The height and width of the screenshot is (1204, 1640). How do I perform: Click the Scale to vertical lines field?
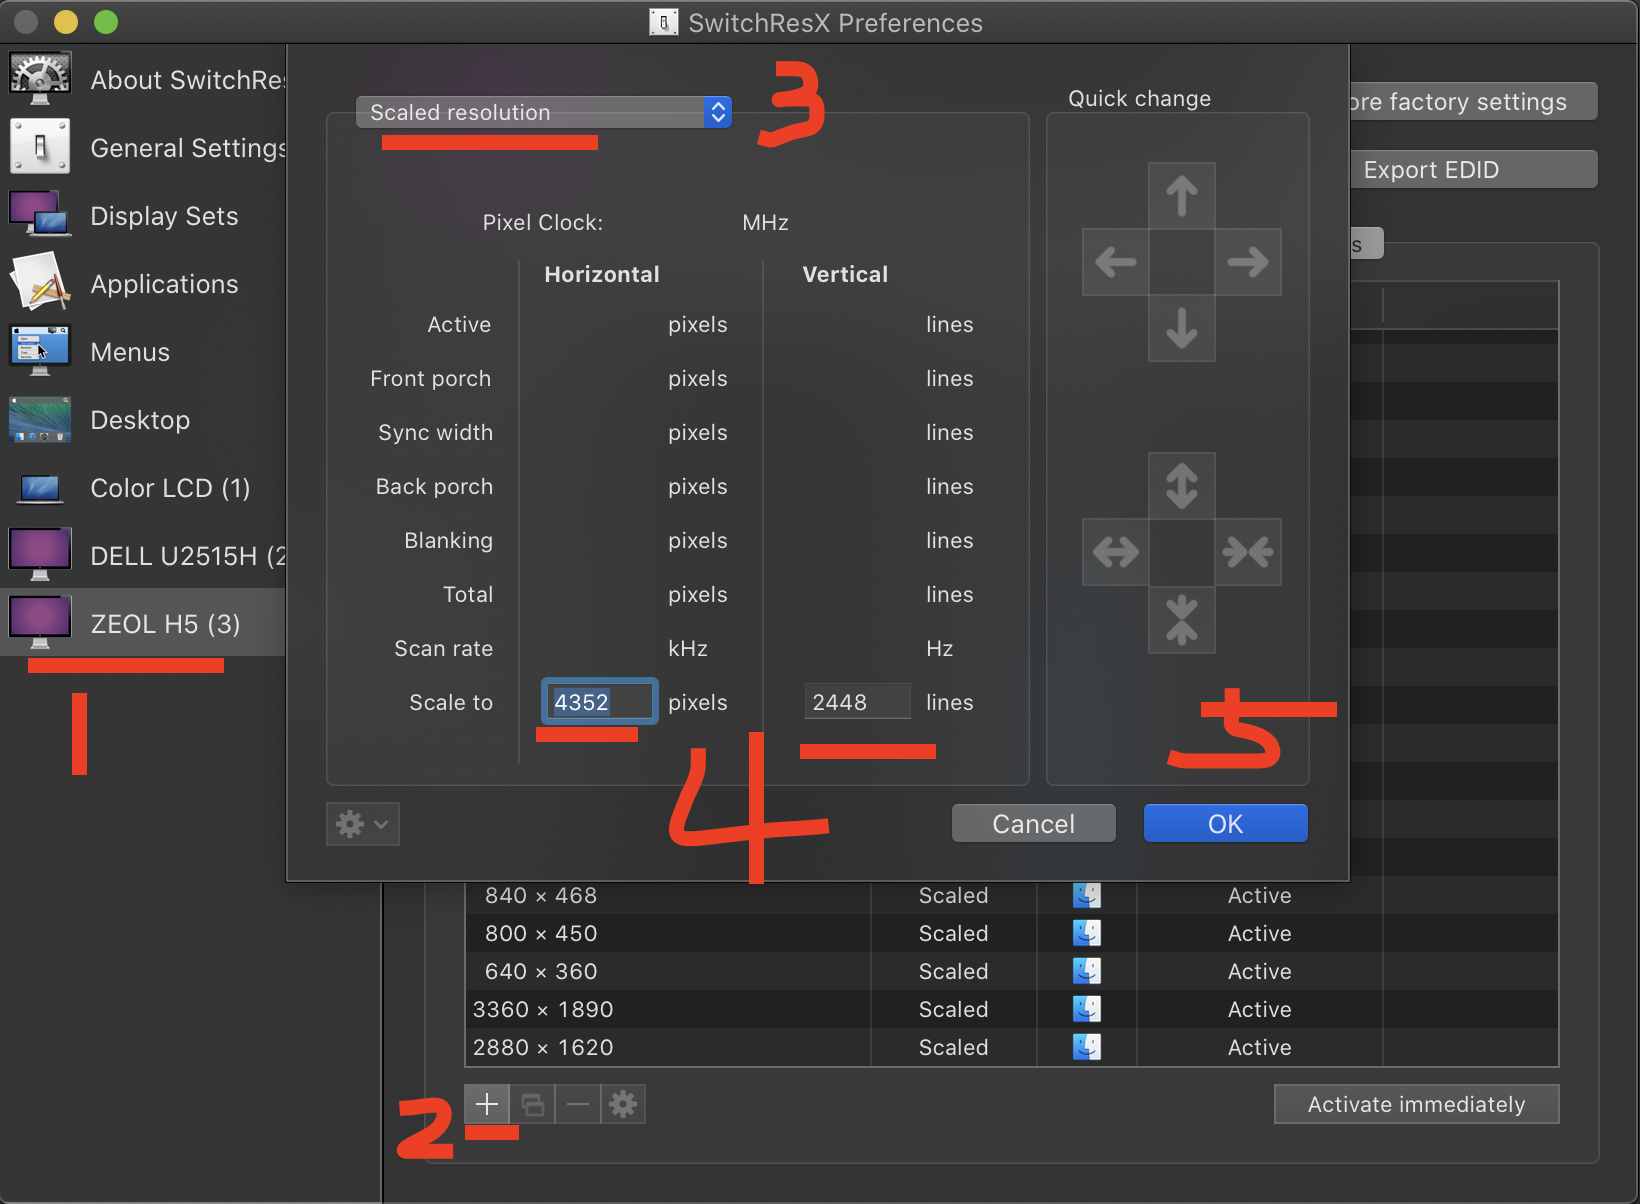pos(857,702)
